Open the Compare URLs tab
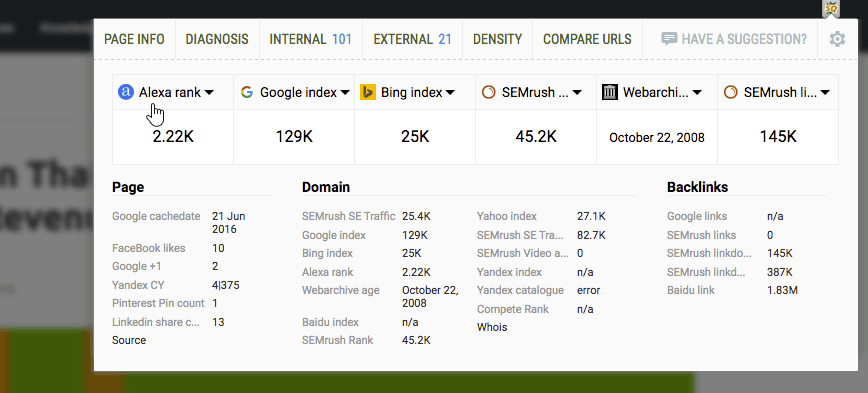The image size is (868, 393). [x=587, y=39]
